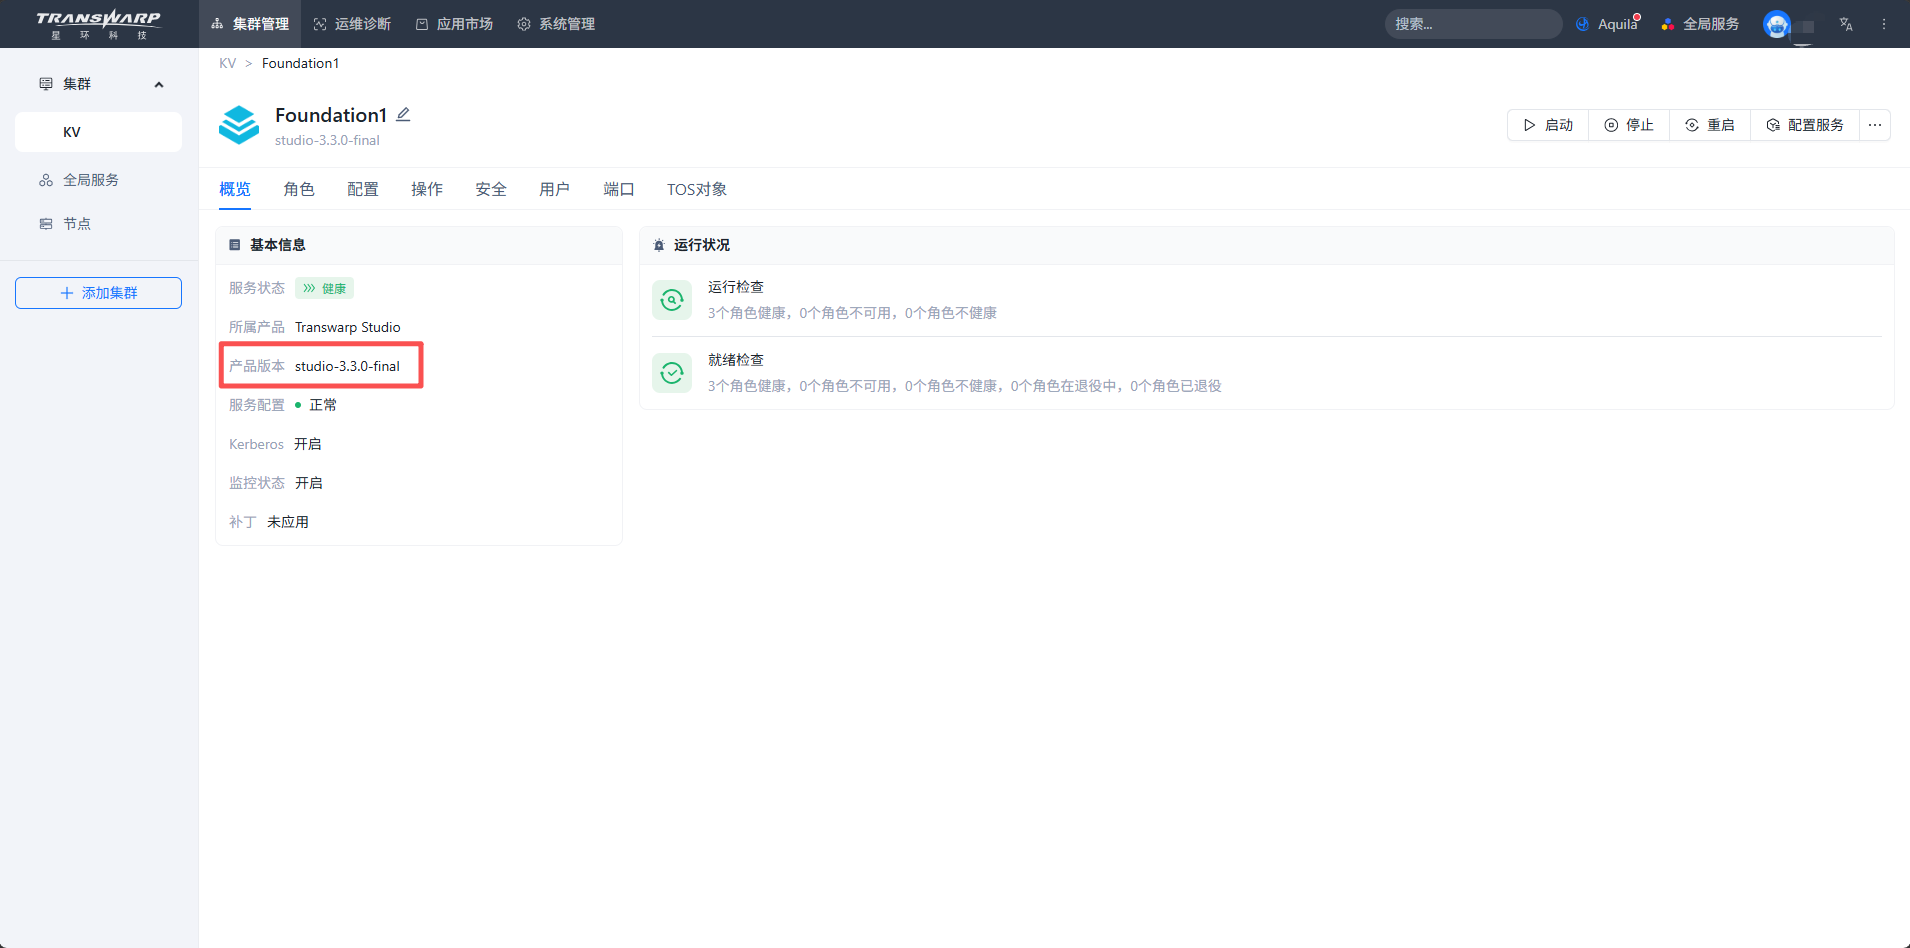Switch to the 角色 tab
This screenshot has width=1910, height=948.
(299, 189)
